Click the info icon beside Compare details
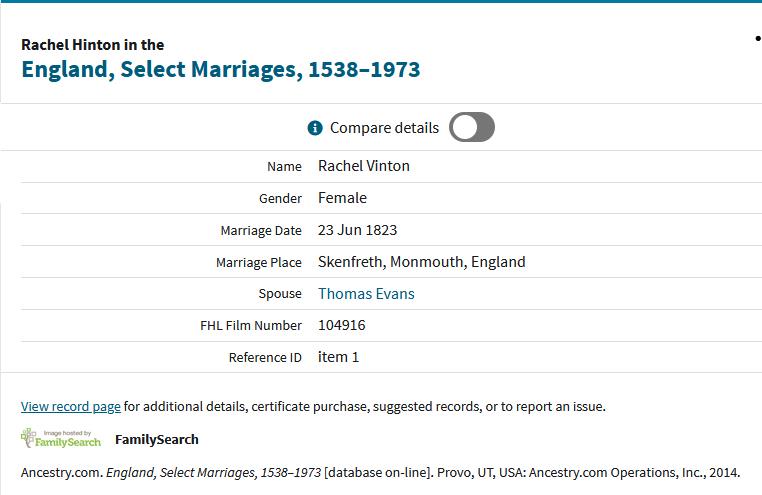This screenshot has width=762, height=495. click(315, 128)
